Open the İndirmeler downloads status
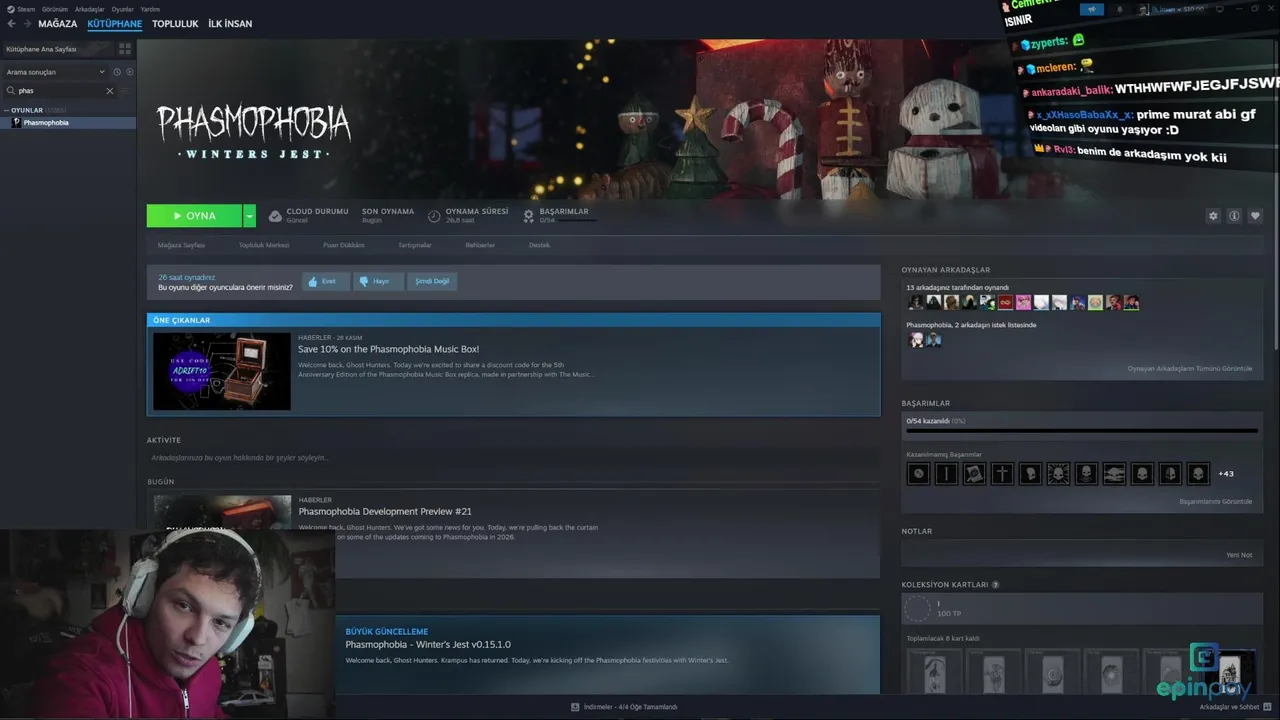The width and height of the screenshot is (1280, 720). point(624,707)
